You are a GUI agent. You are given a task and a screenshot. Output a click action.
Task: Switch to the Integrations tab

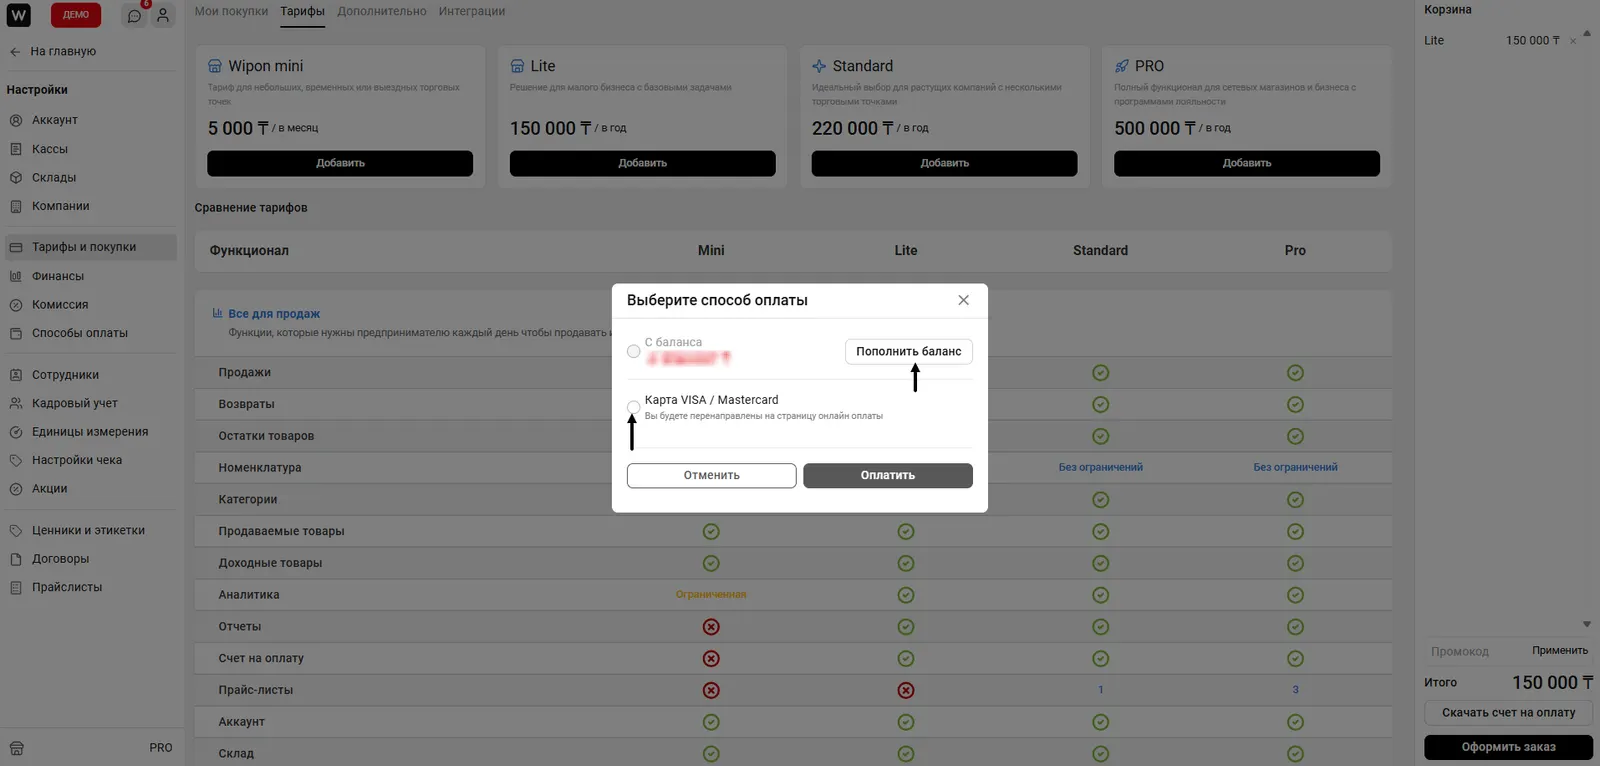(471, 12)
